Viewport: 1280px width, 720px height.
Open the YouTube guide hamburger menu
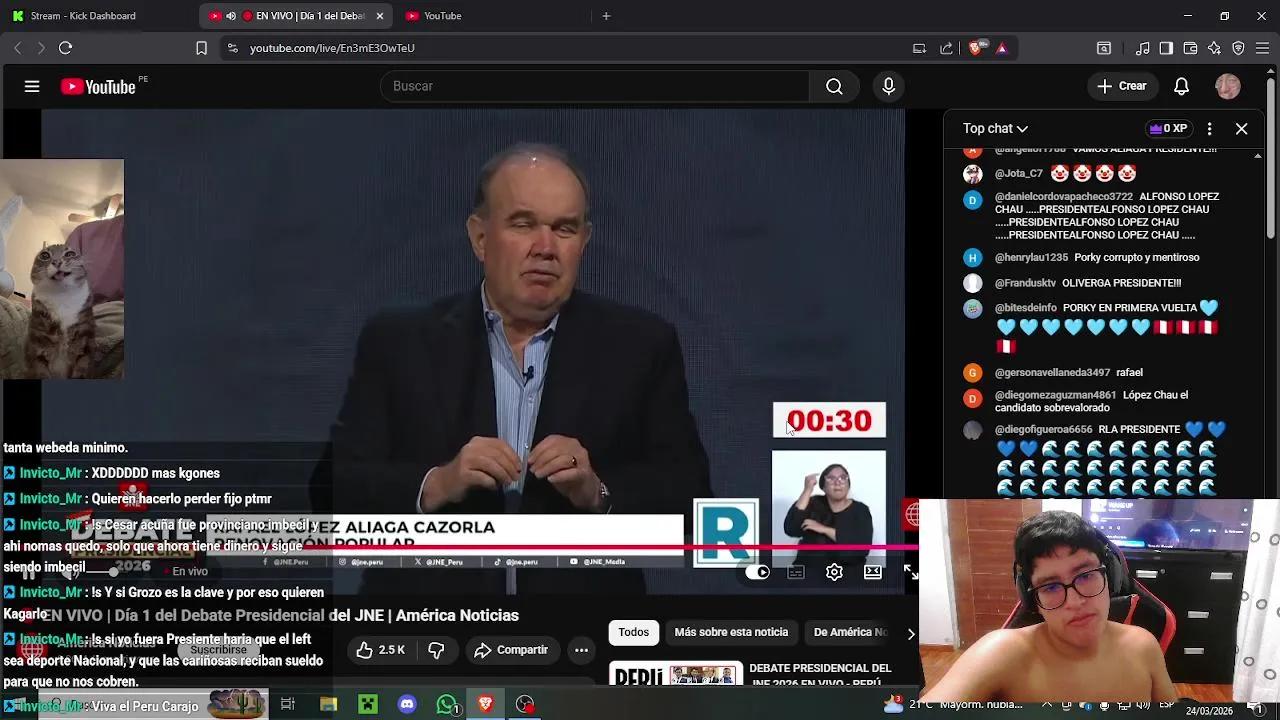32,86
